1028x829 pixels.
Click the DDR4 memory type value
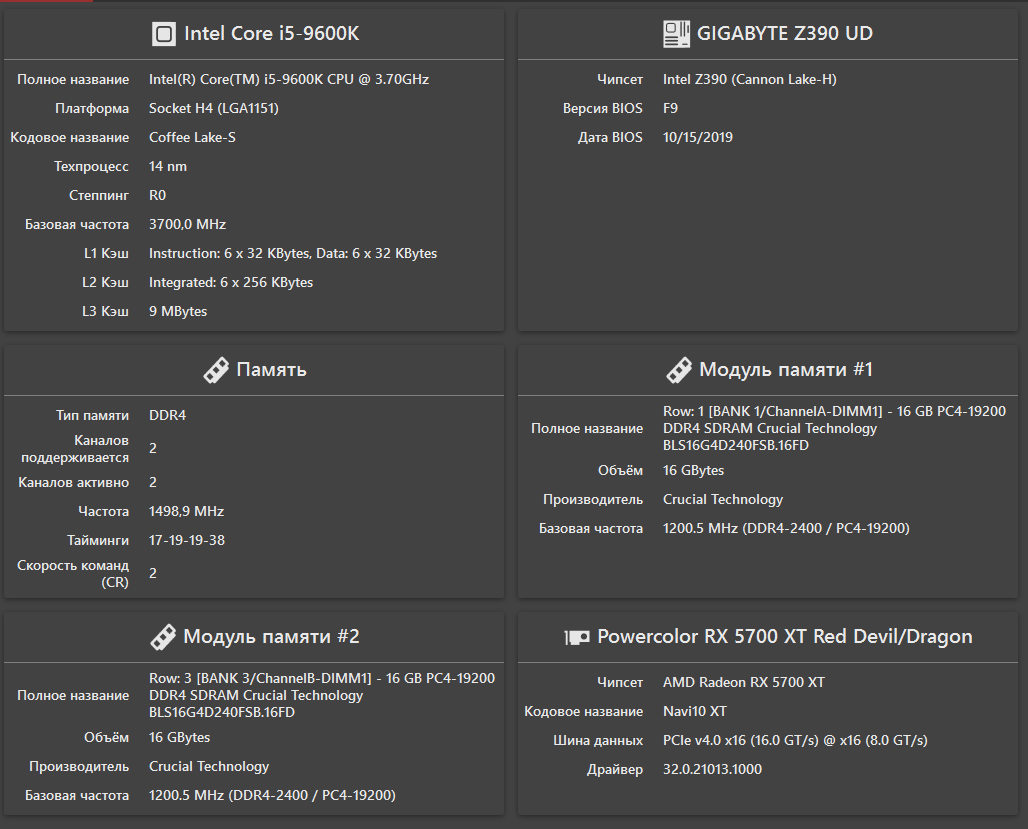point(167,415)
